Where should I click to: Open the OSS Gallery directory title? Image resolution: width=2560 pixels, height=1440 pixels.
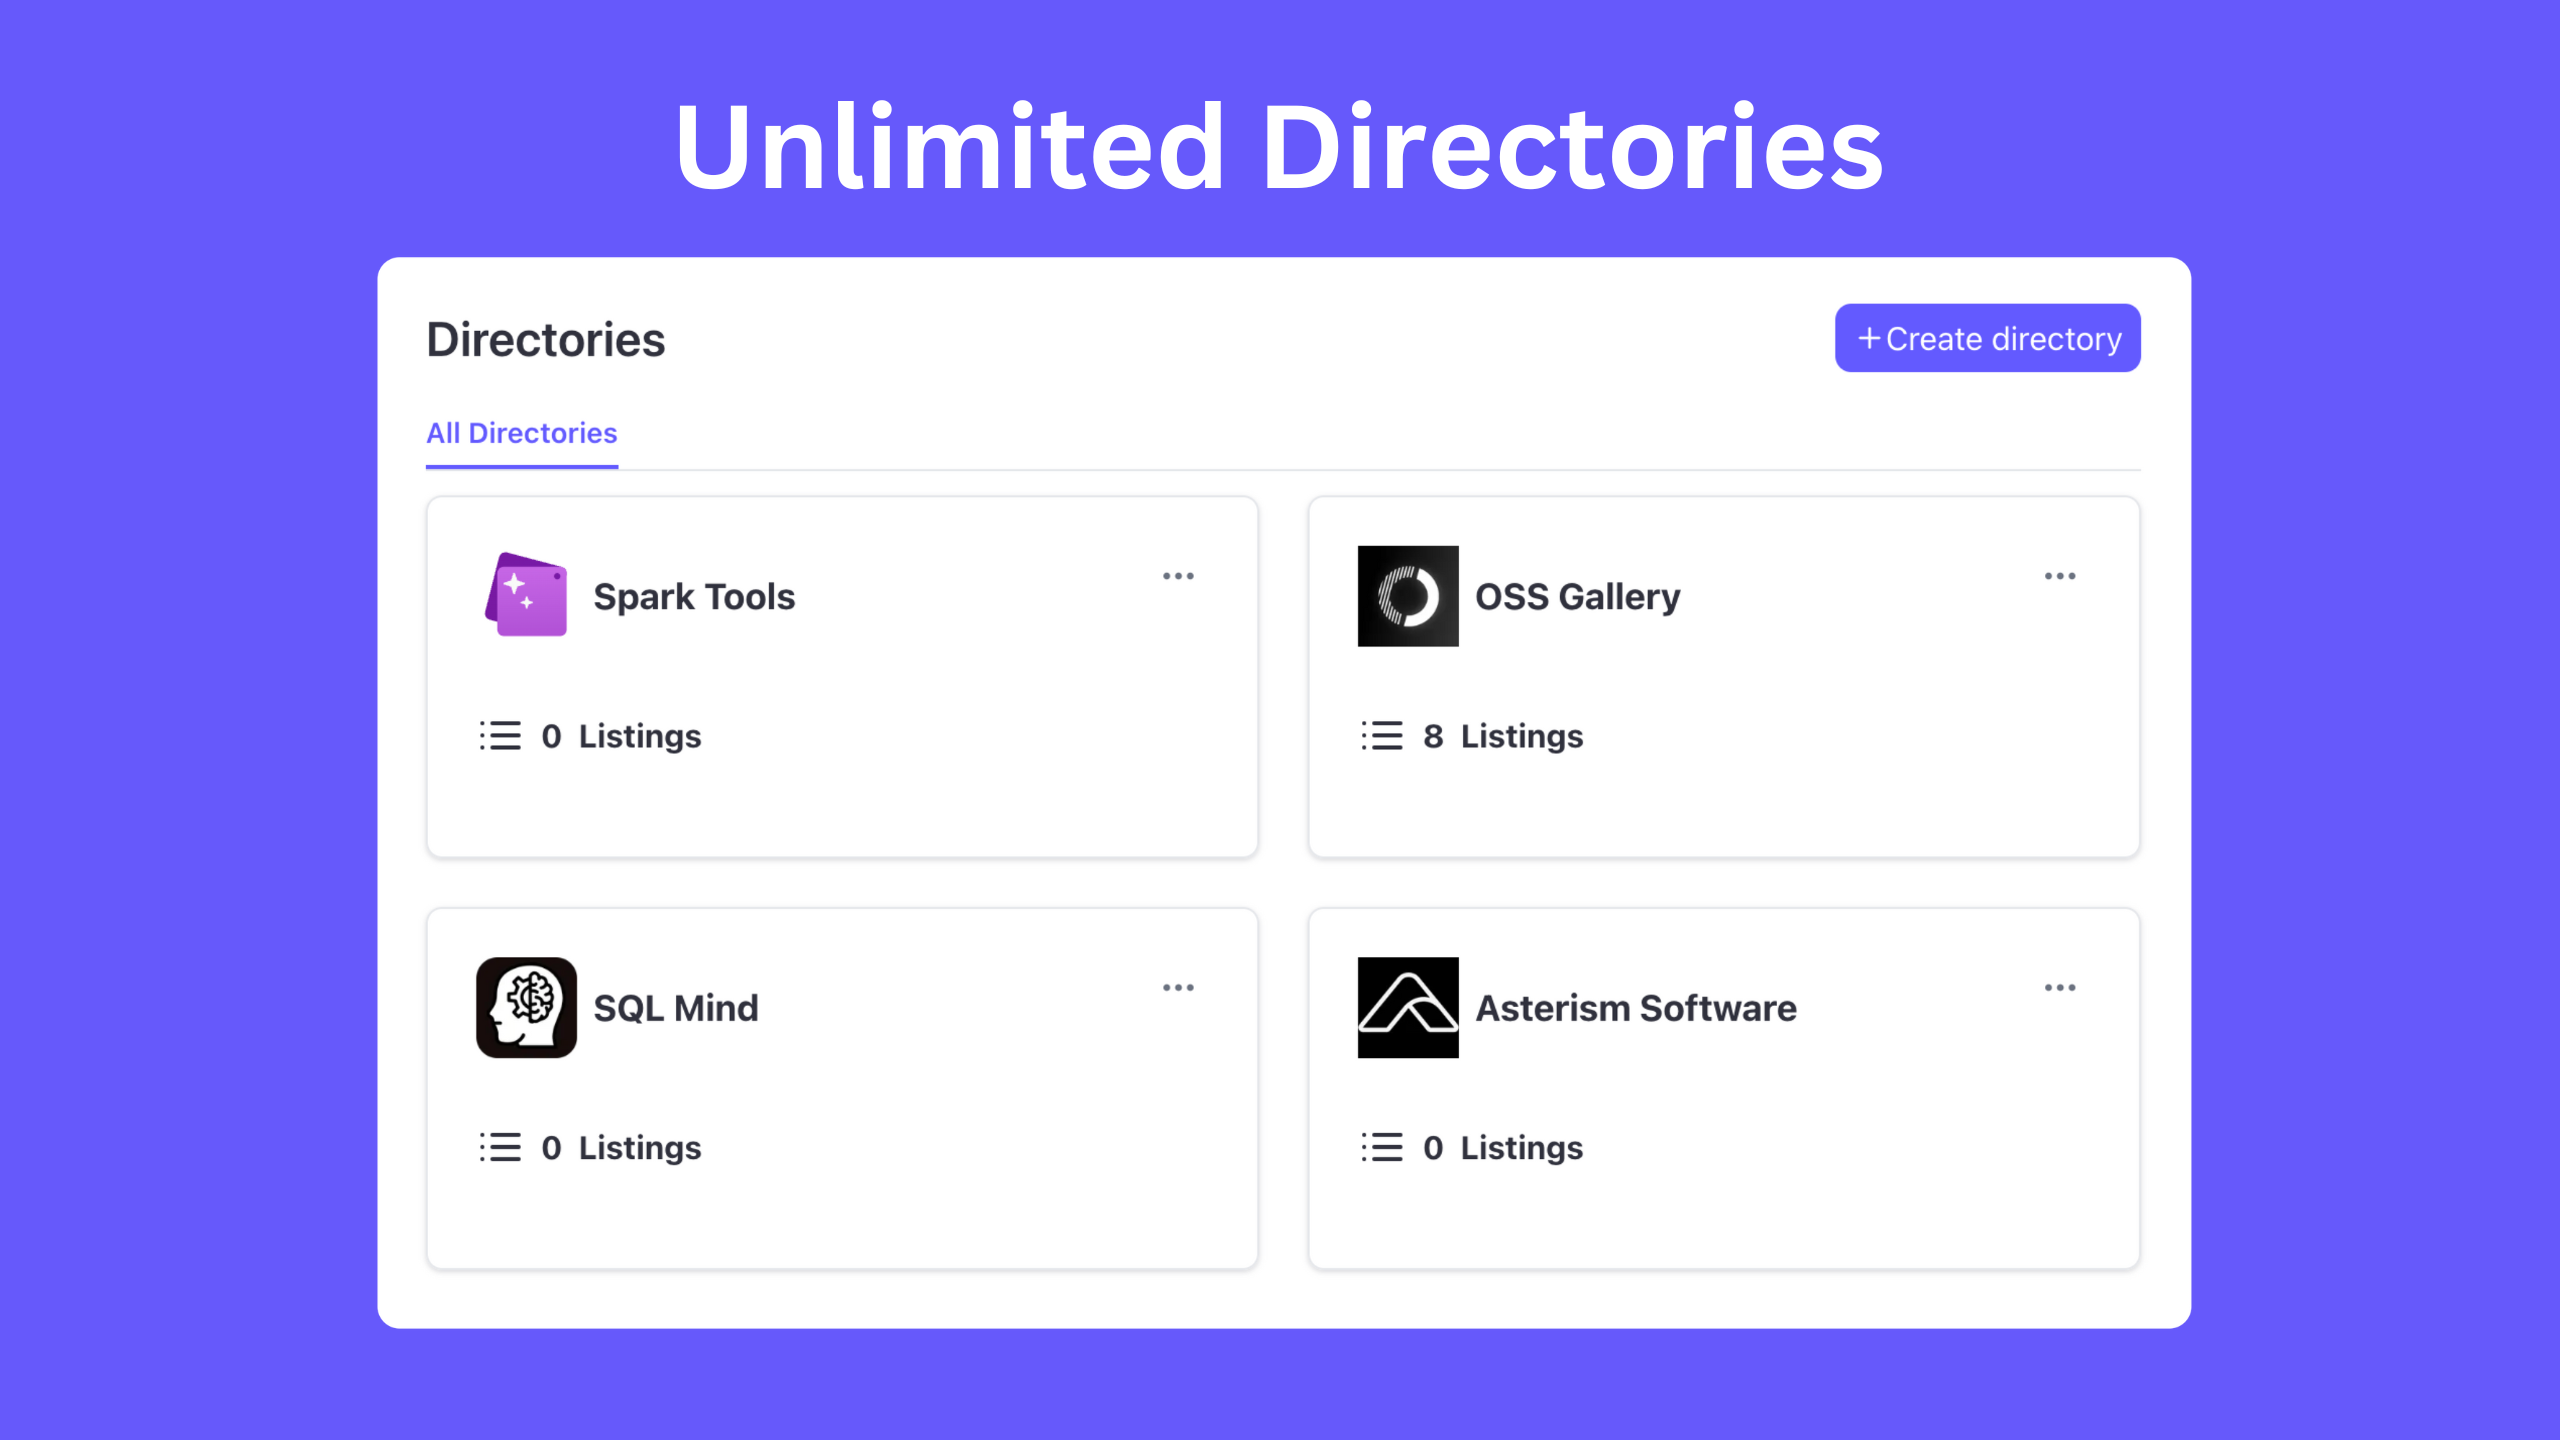pyautogui.click(x=1577, y=597)
